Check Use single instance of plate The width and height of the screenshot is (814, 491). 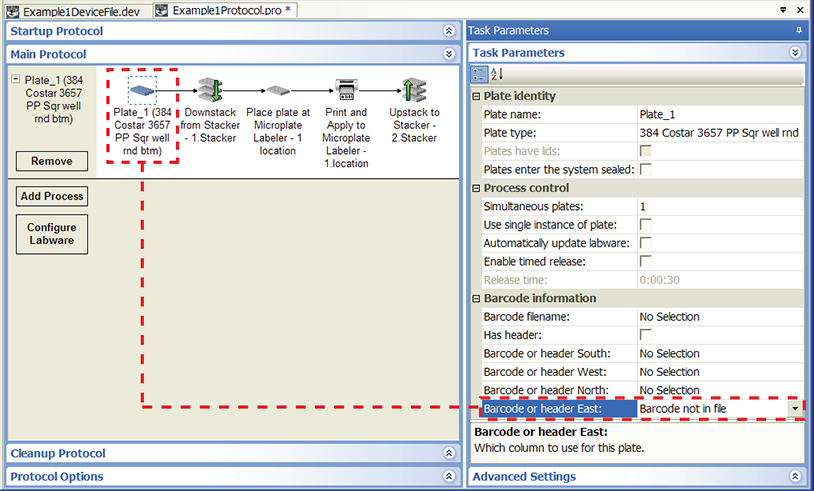646,224
